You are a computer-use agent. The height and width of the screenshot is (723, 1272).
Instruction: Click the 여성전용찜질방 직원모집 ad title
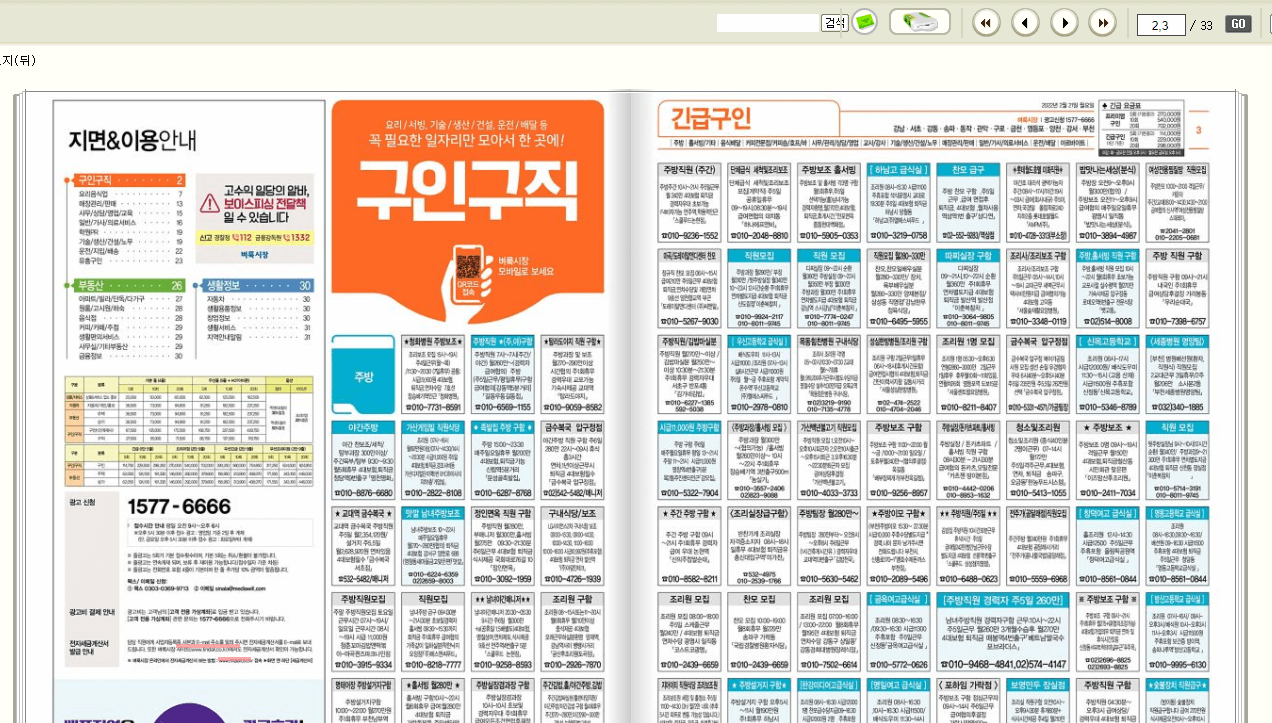point(1178,170)
